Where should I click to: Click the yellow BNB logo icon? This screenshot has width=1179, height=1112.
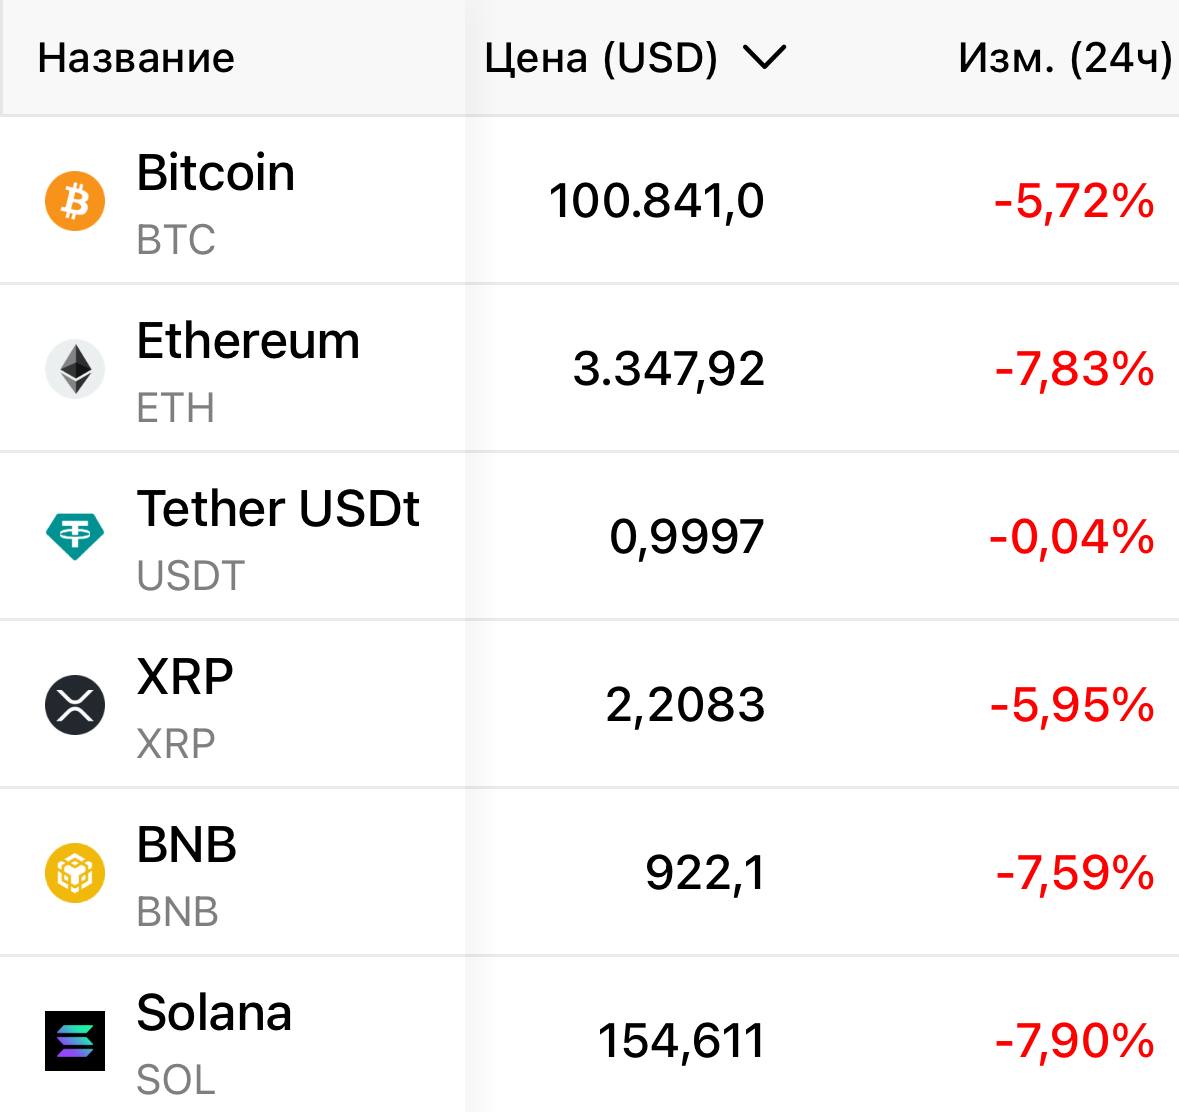pyautogui.click(x=75, y=873)
